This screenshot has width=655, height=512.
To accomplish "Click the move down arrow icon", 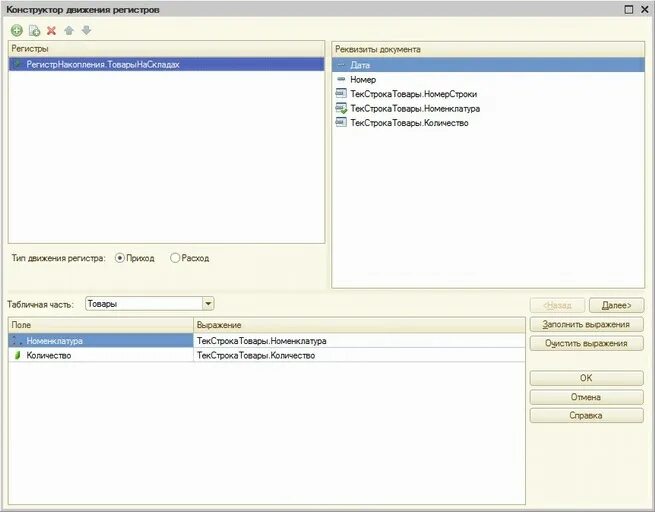I will [86, 30].
